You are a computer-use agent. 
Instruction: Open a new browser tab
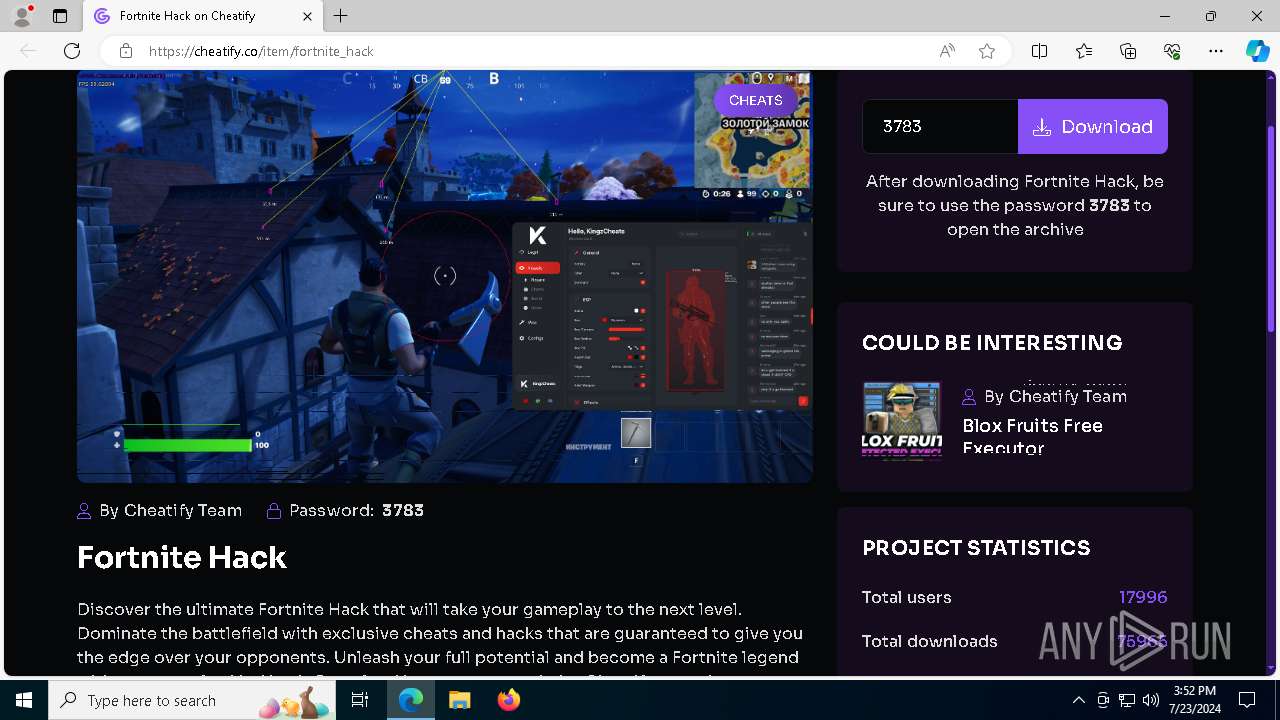click(x=341, y=16)
